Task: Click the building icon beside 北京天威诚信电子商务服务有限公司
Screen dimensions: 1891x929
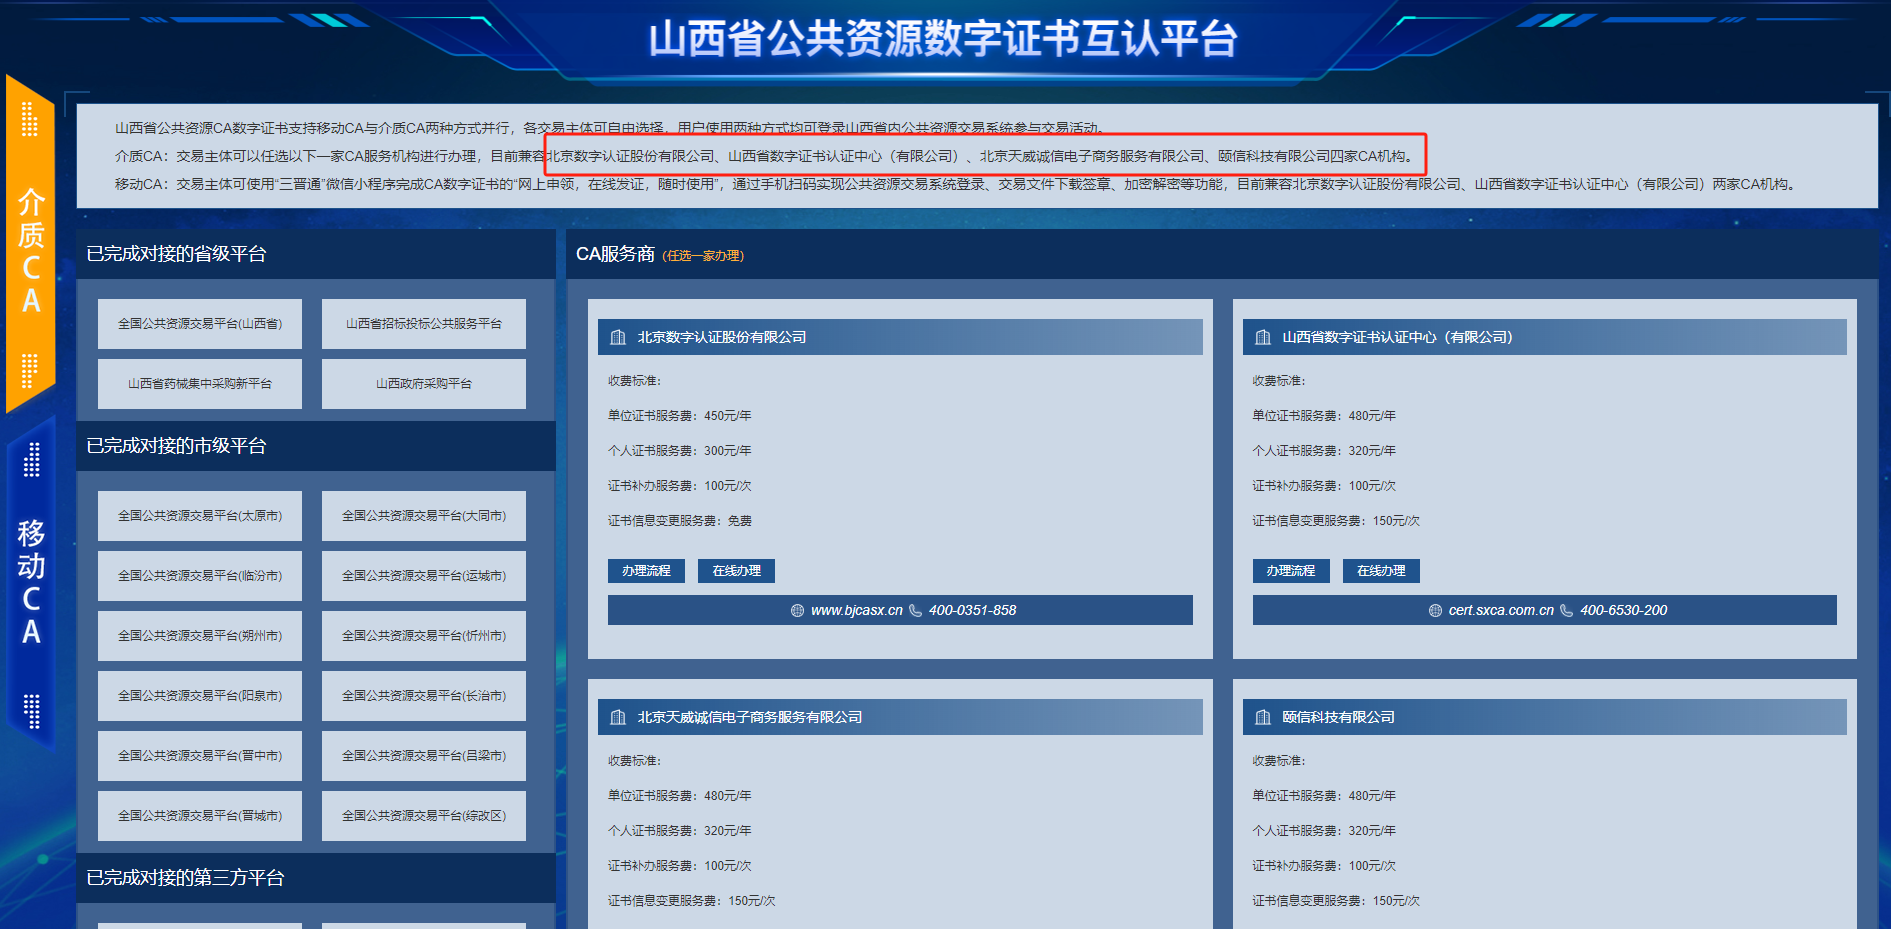Action: pyautogui.click(x=618, y=718)
